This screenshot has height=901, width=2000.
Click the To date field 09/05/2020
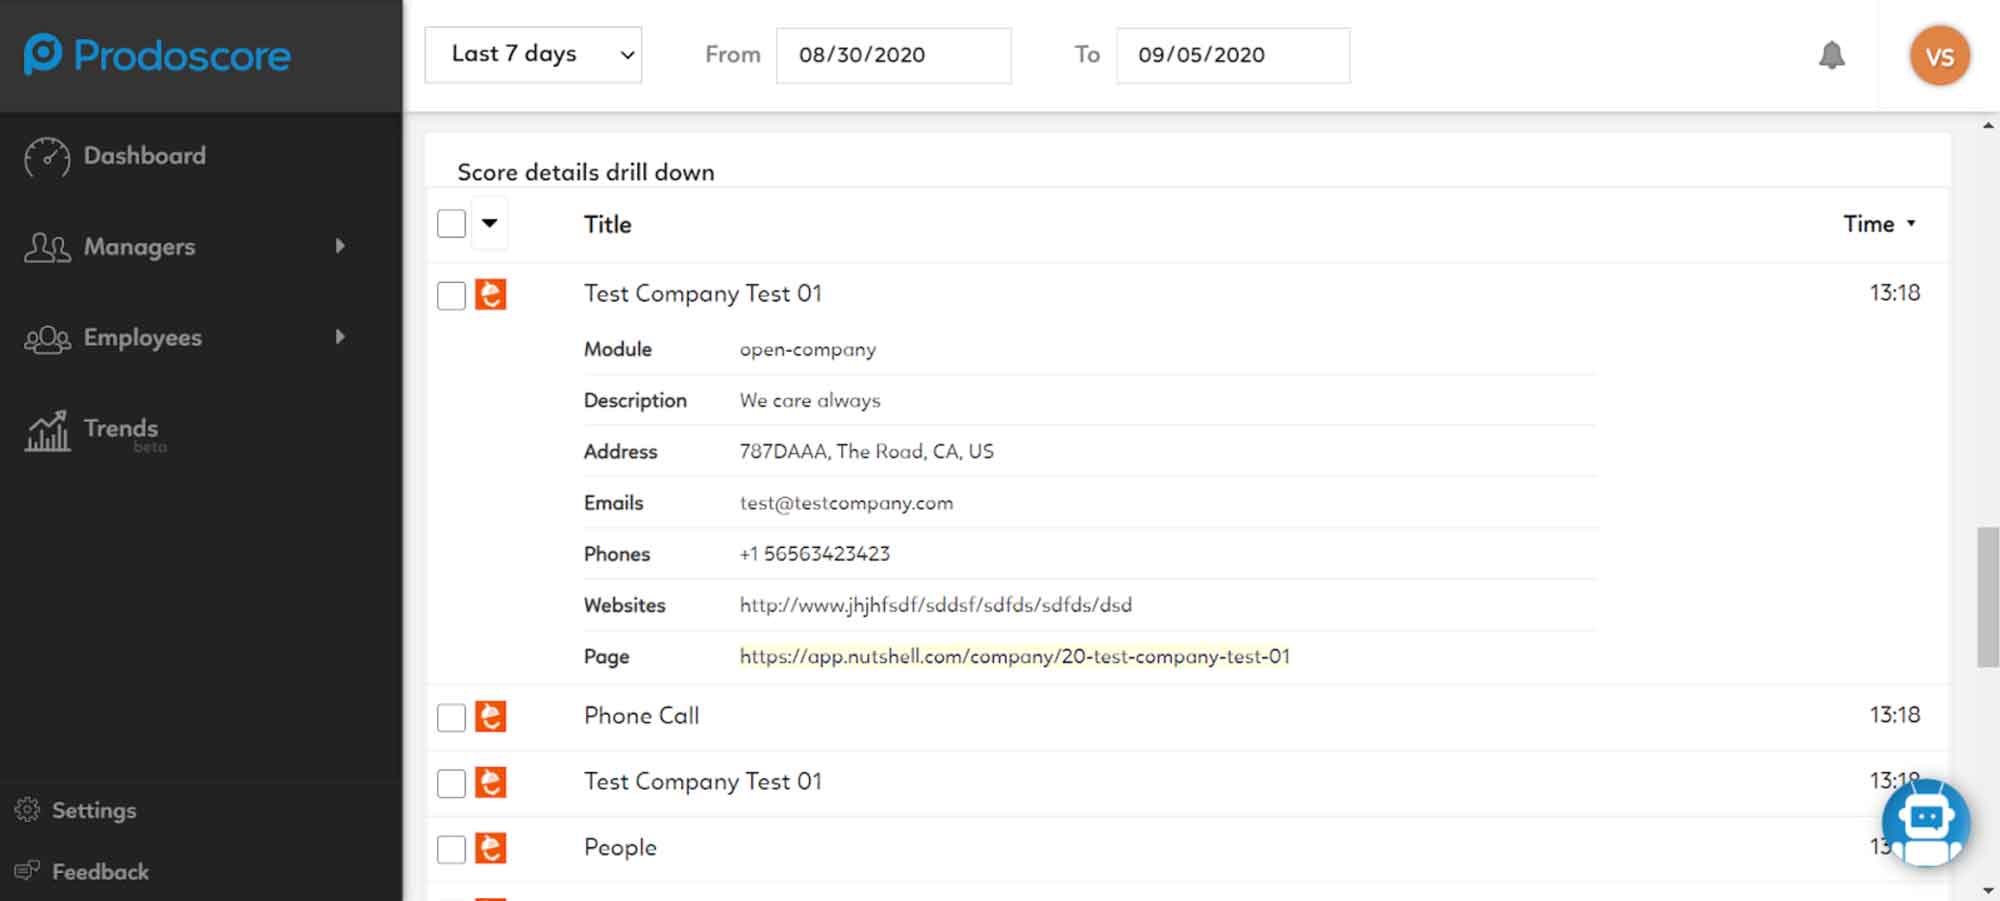pyautogui.click(x=1232, y=55)
